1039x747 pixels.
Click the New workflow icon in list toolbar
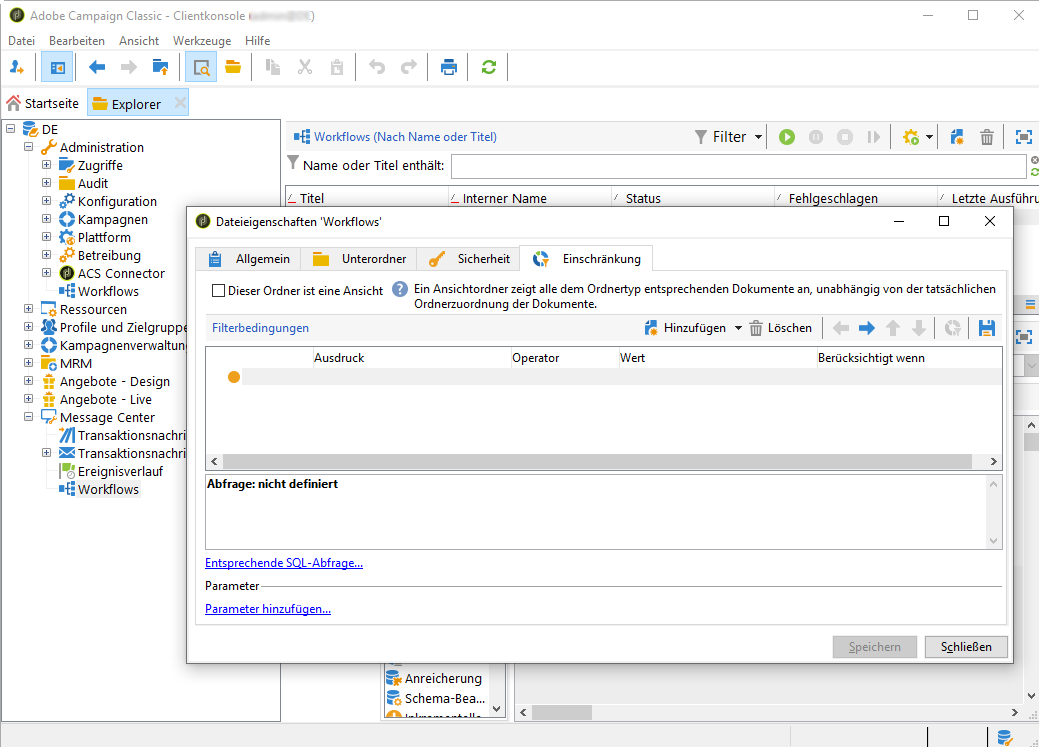(957, 137)
